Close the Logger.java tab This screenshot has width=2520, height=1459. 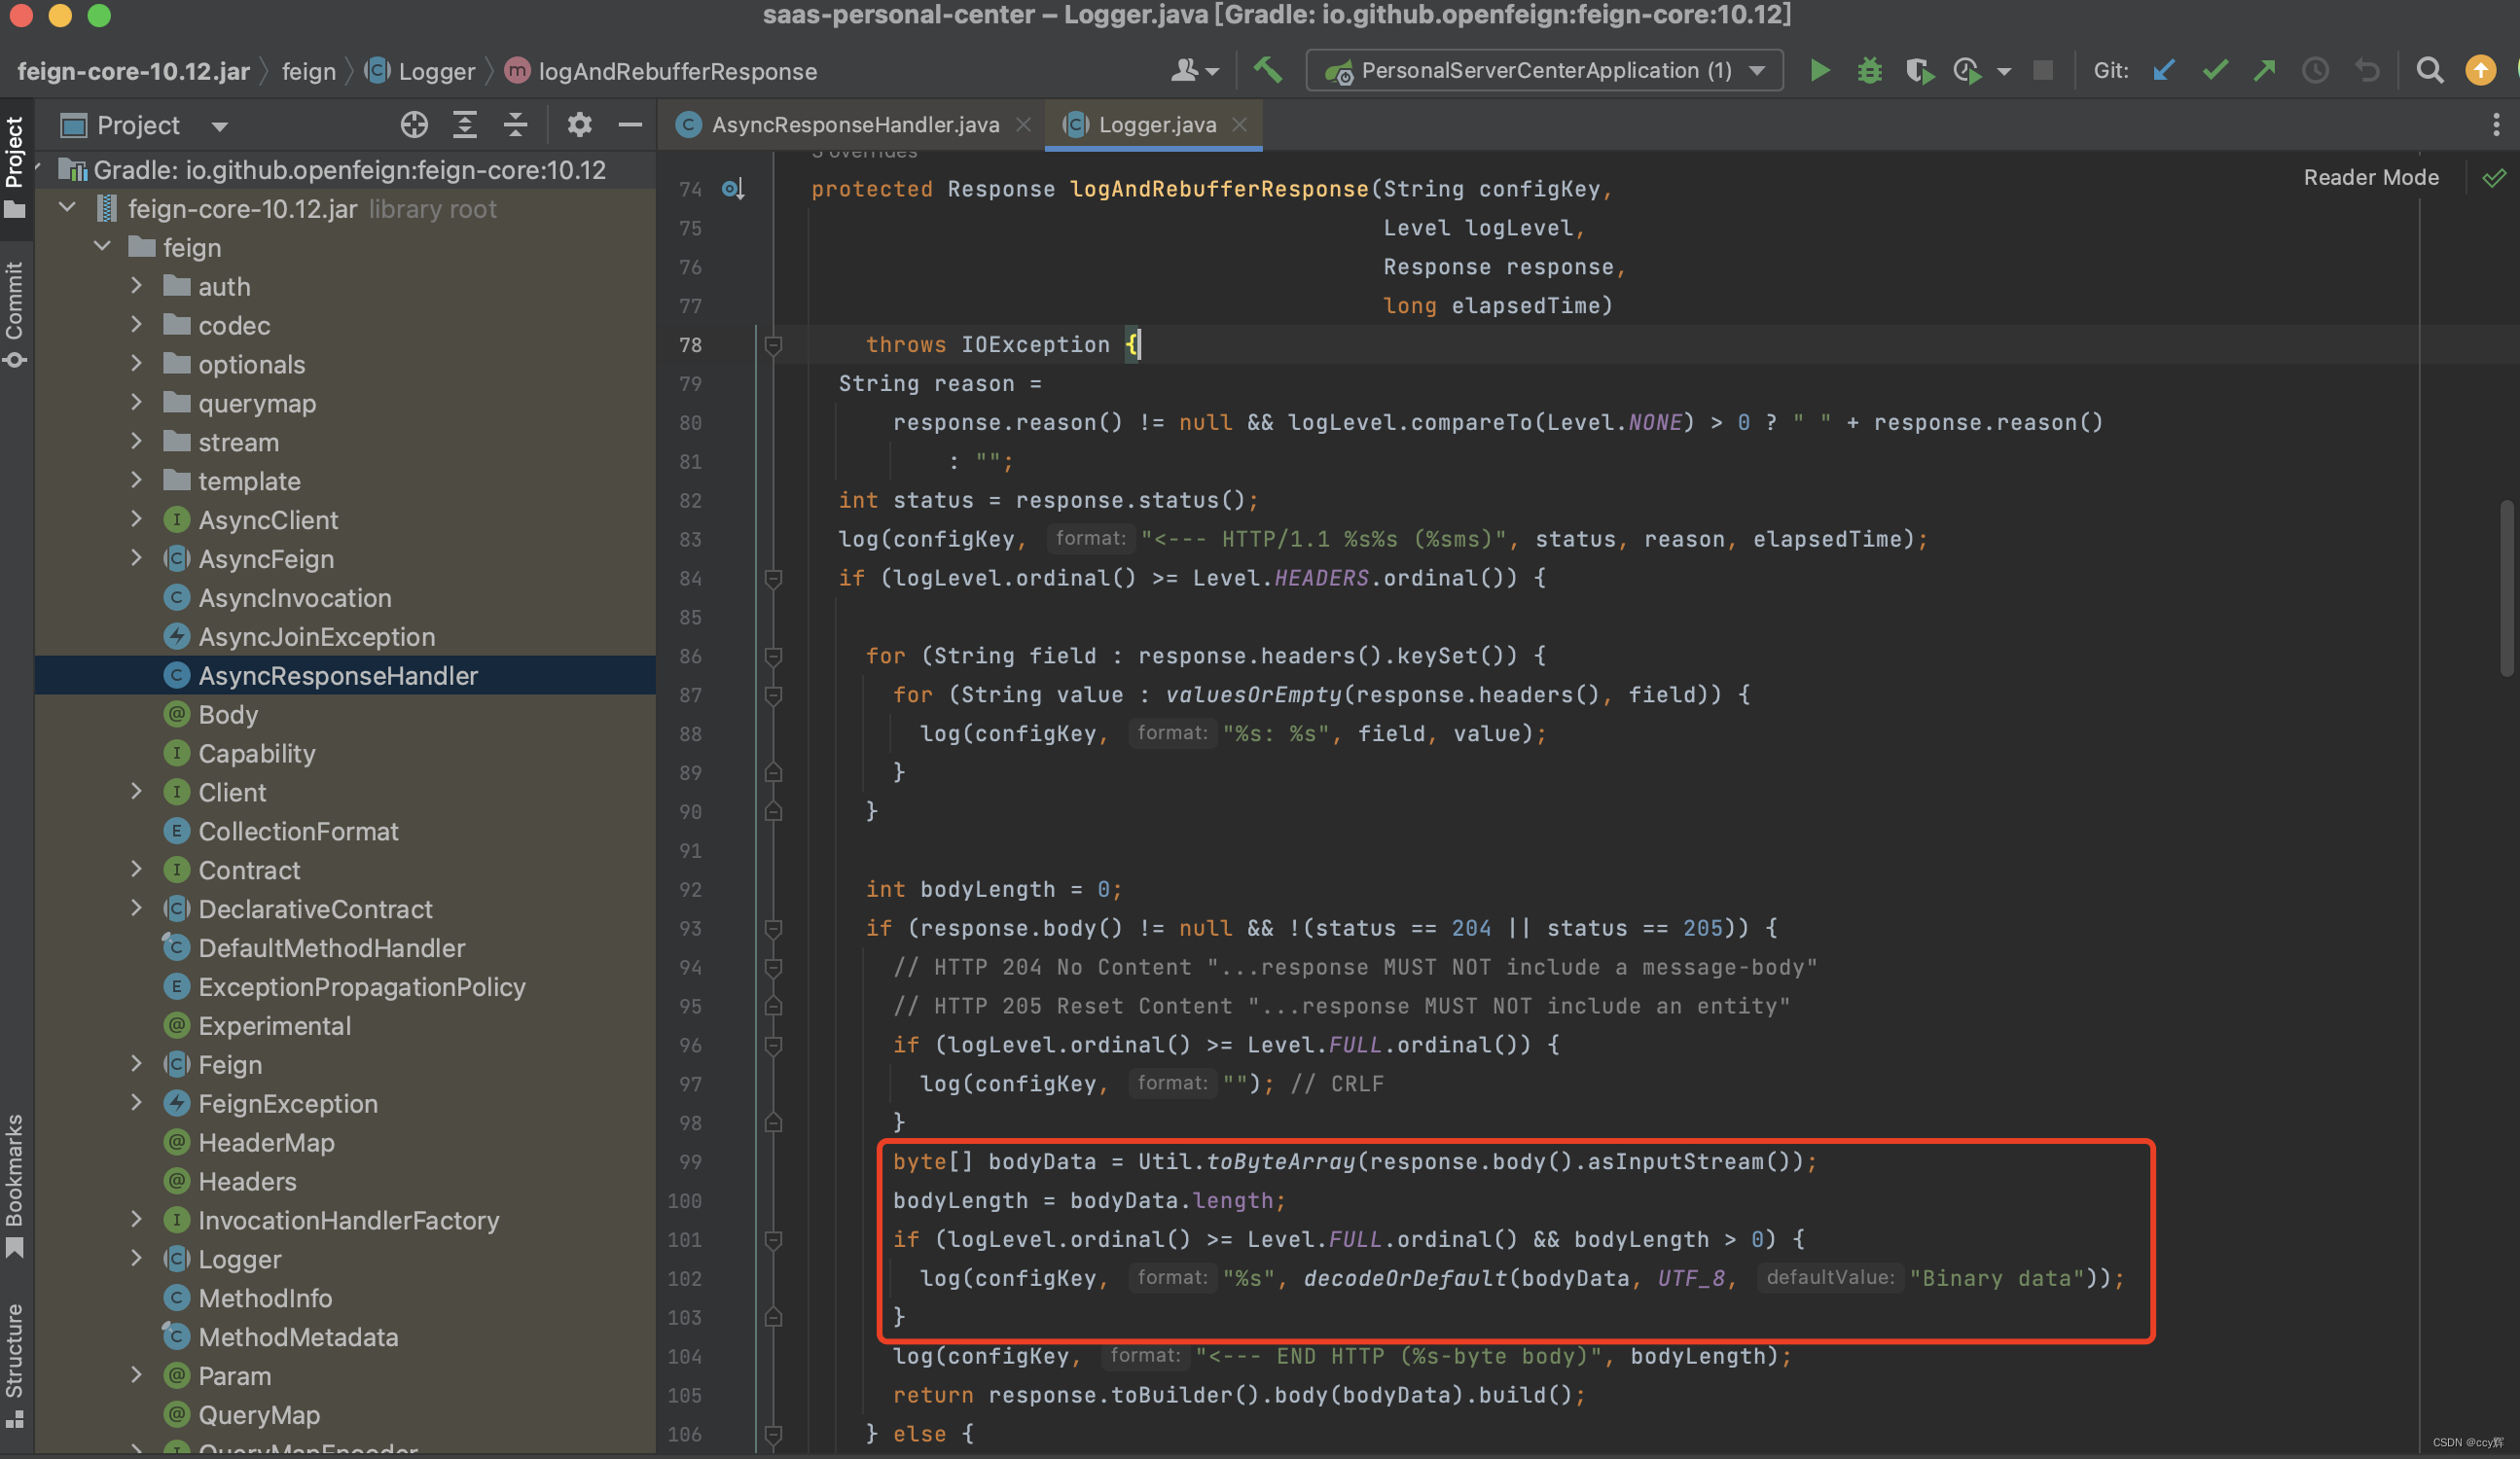(x=1240, y=125)
